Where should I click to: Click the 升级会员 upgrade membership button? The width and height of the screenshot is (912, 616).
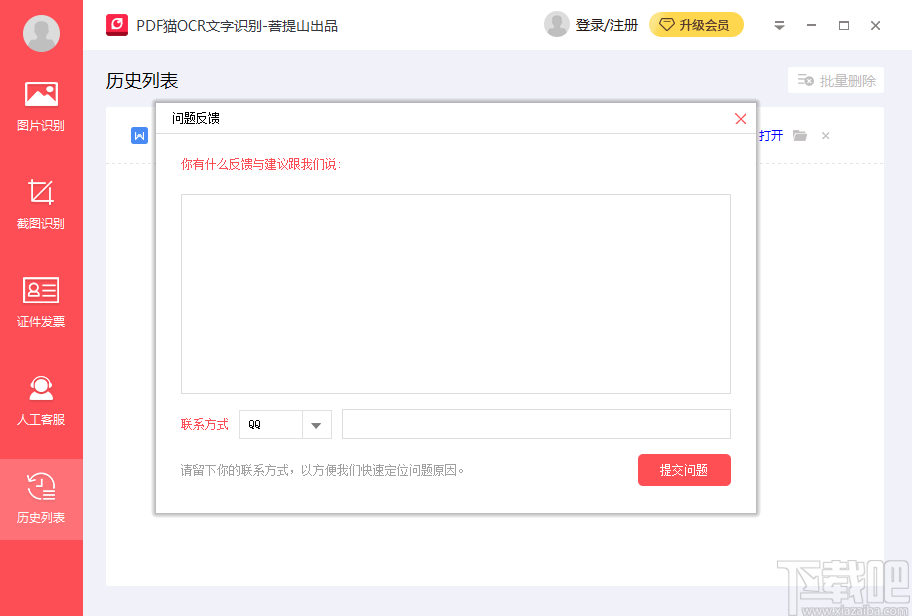[696, 25]
